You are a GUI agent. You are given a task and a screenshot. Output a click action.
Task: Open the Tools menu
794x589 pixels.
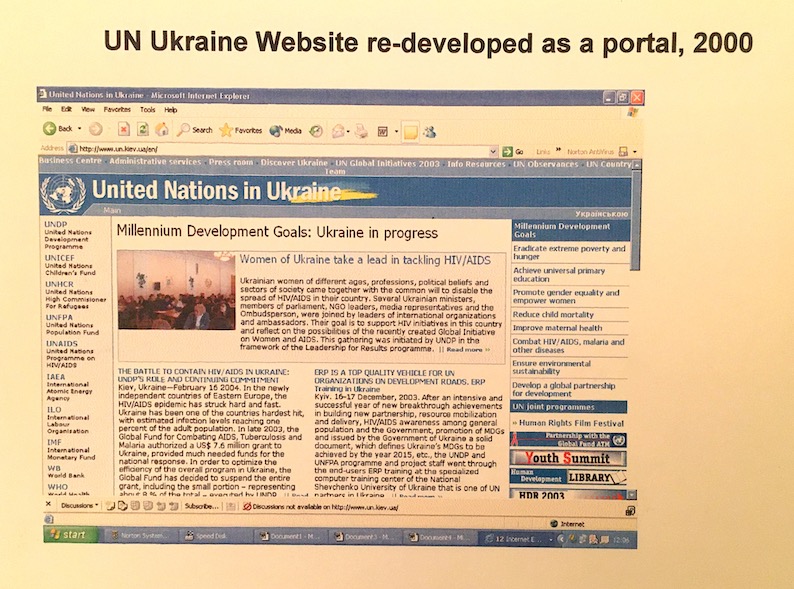tap(147, 108)
